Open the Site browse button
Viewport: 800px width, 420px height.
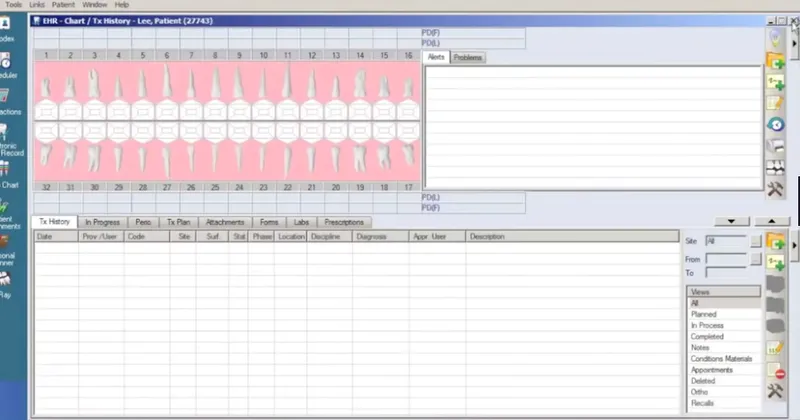point(756,241)
